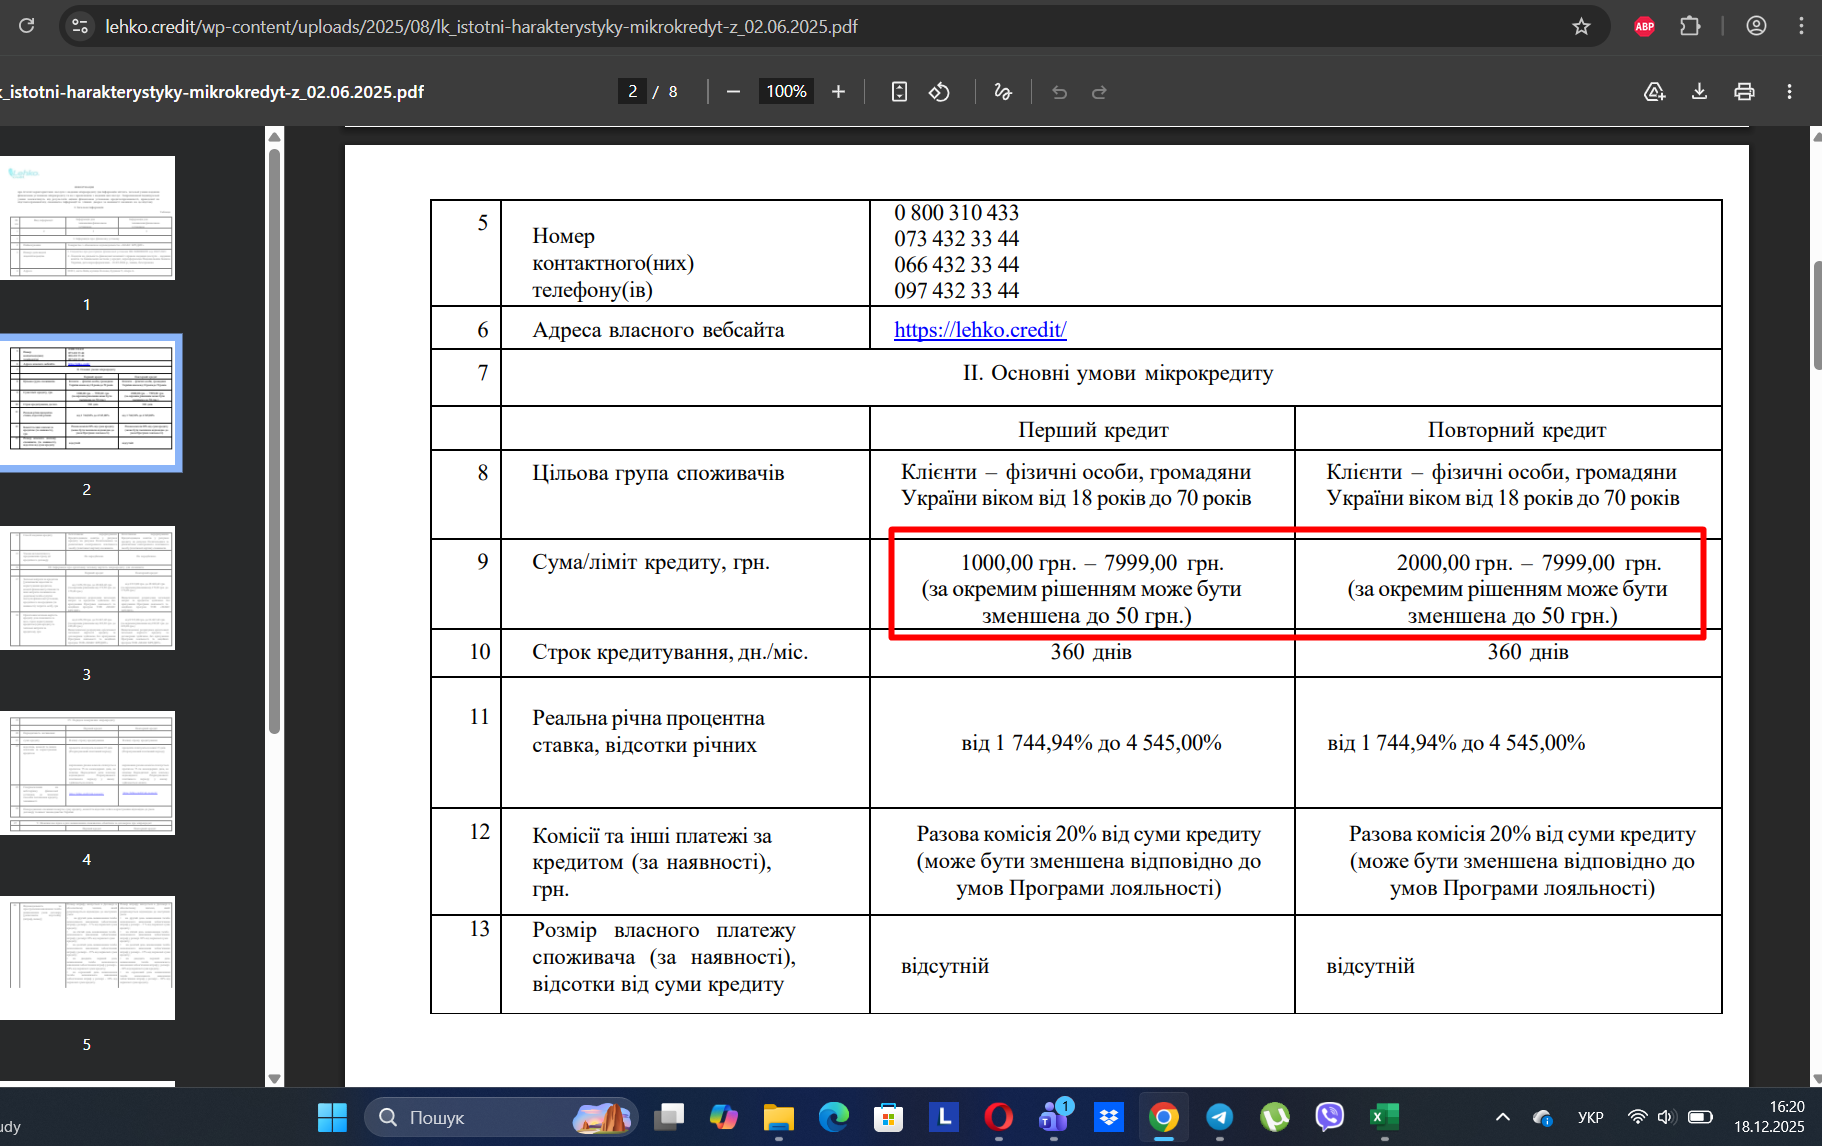The width and height of the screenshot is (1822, 1146).
Task: Zoom out the PDF with minus
Action: 733,92
